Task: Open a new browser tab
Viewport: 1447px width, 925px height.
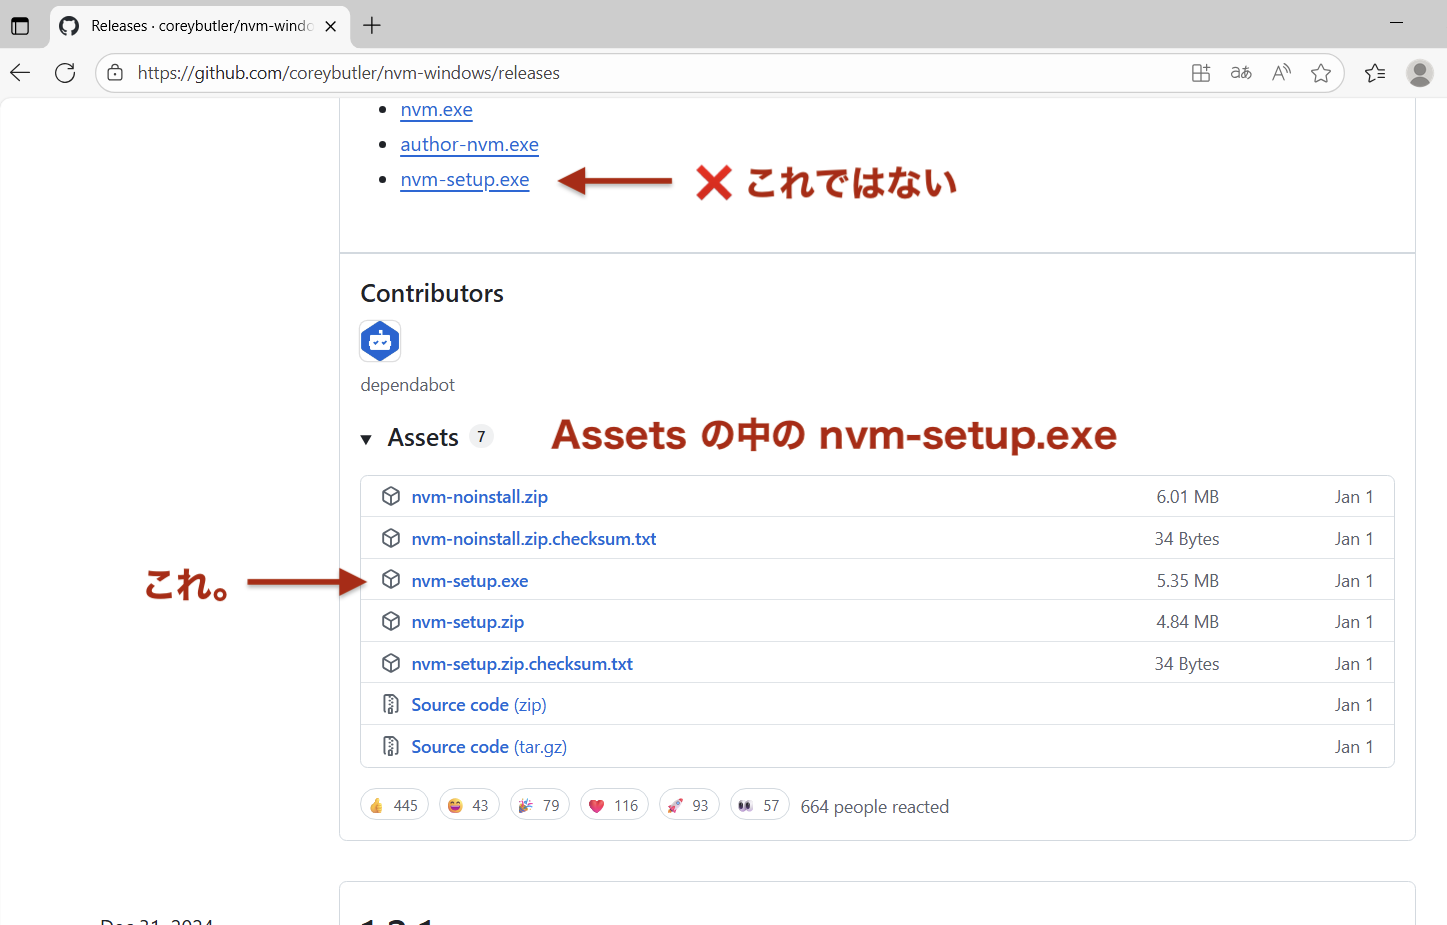Action: 372,26
